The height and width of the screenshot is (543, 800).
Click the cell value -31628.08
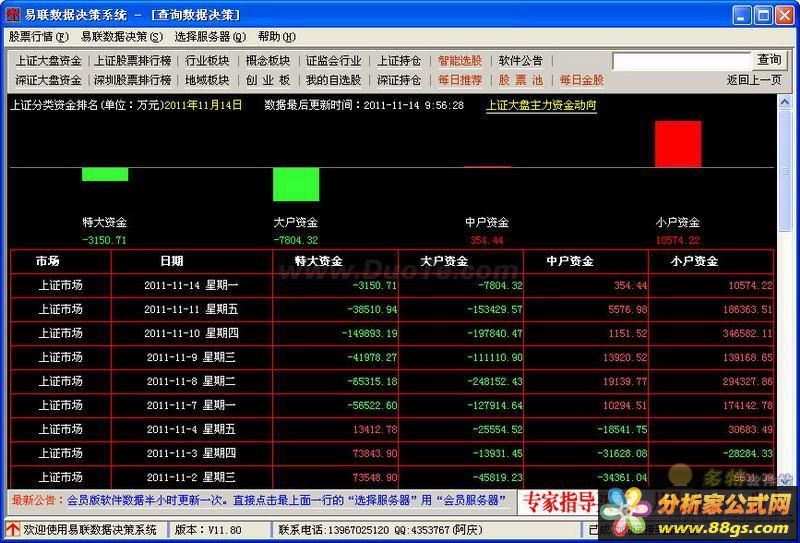(620, 454)
